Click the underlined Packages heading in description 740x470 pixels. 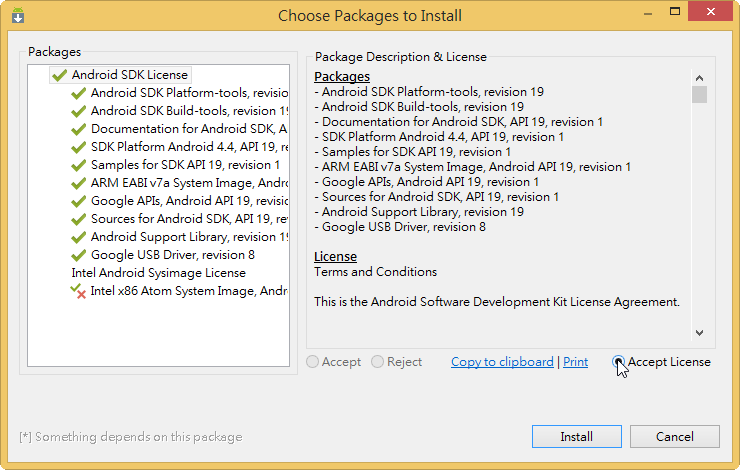(342, 76)
